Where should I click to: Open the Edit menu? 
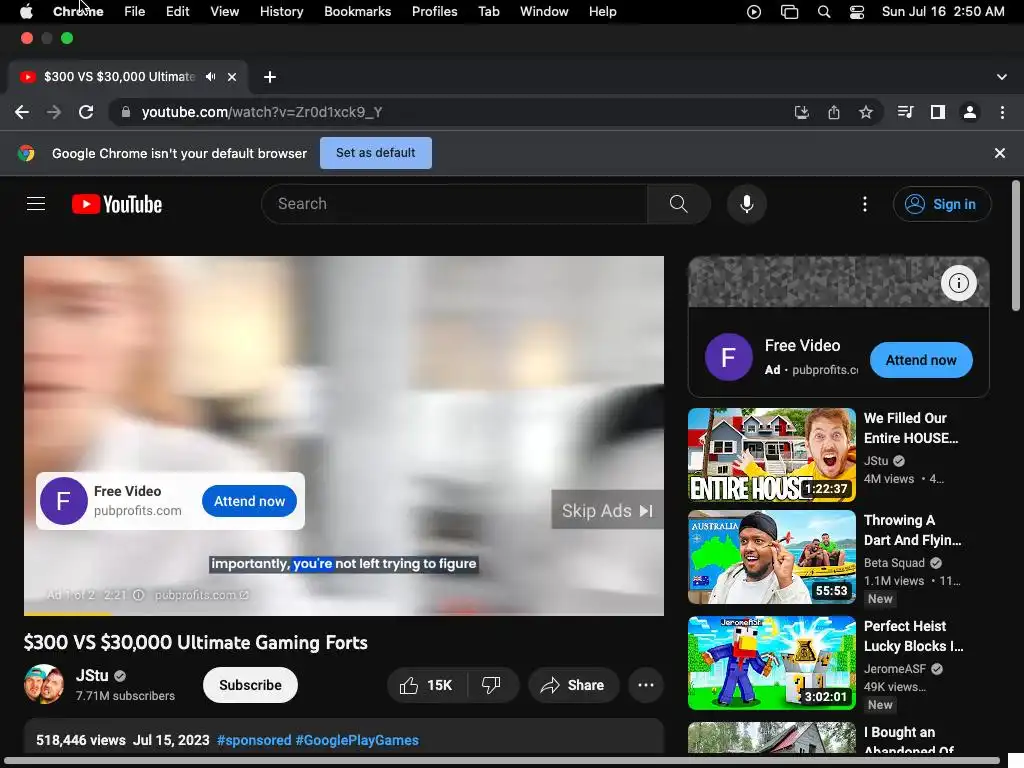[178, 12]
